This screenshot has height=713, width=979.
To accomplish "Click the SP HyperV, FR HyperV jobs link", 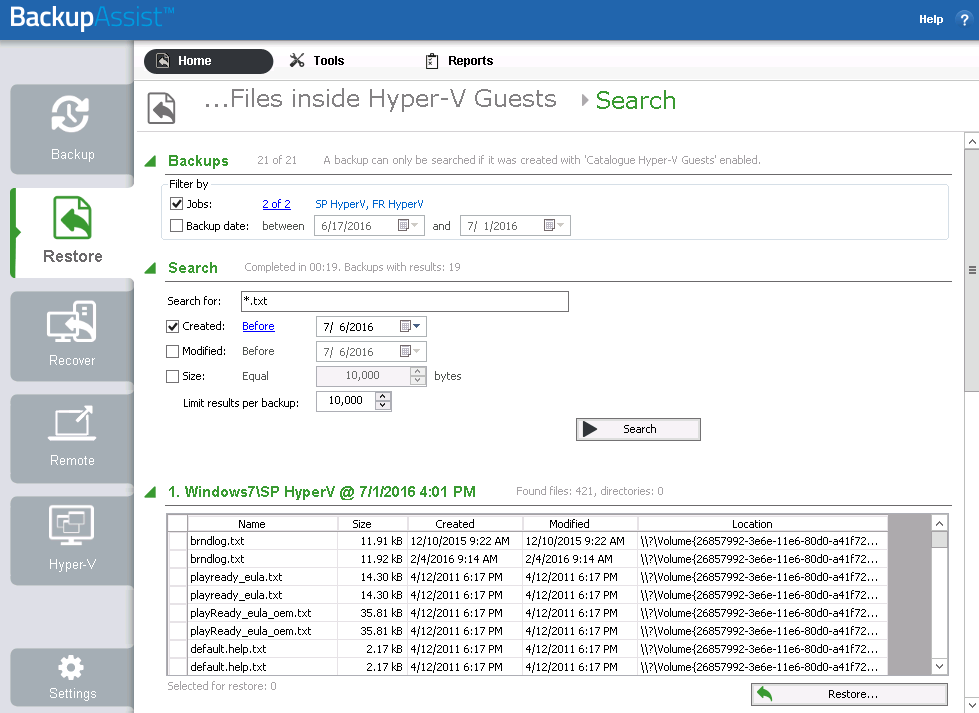I will coord(369,204).
